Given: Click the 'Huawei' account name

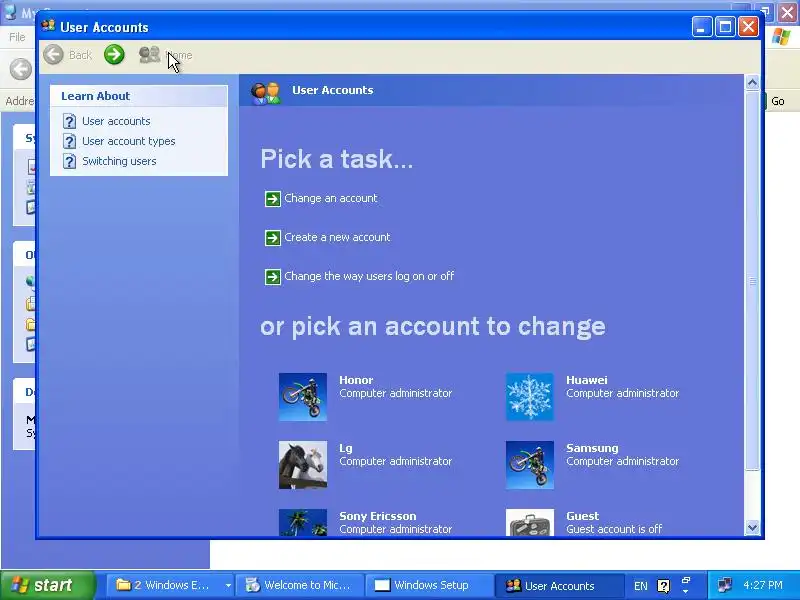Looking at the screenshot, I should (587, 380).
